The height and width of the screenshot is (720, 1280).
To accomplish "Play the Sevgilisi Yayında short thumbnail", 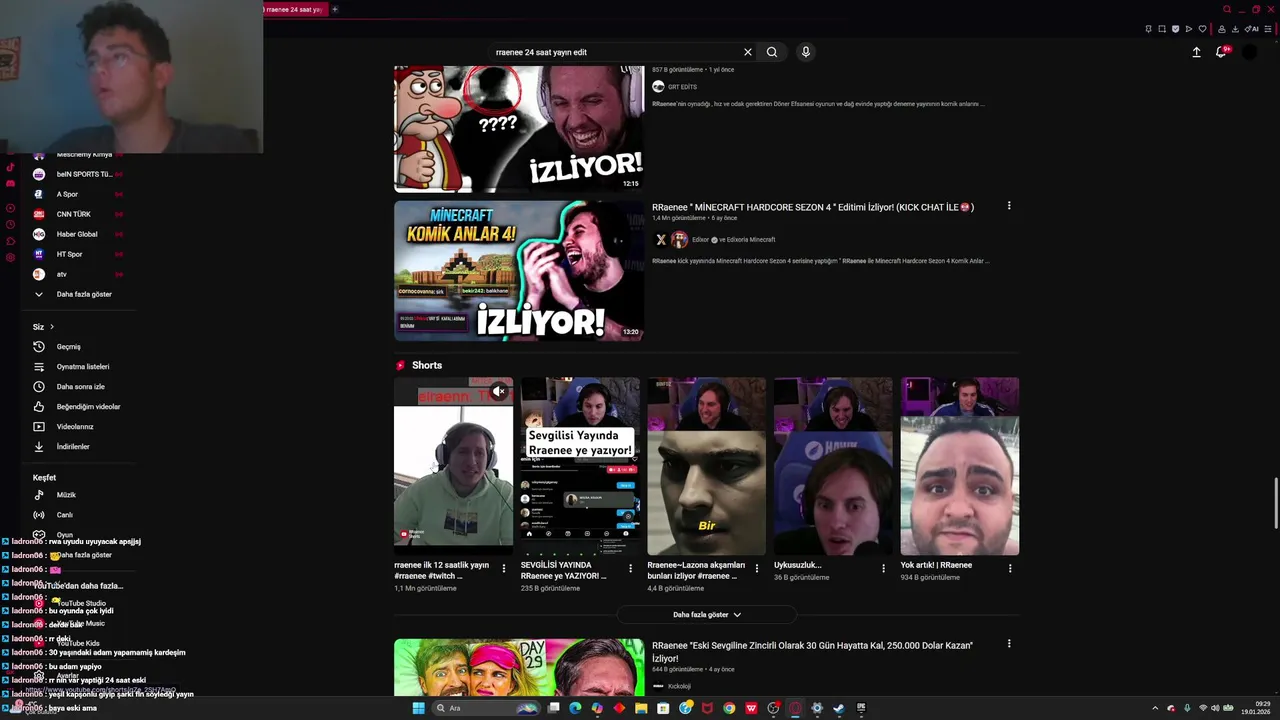I will tap(580, 466).
